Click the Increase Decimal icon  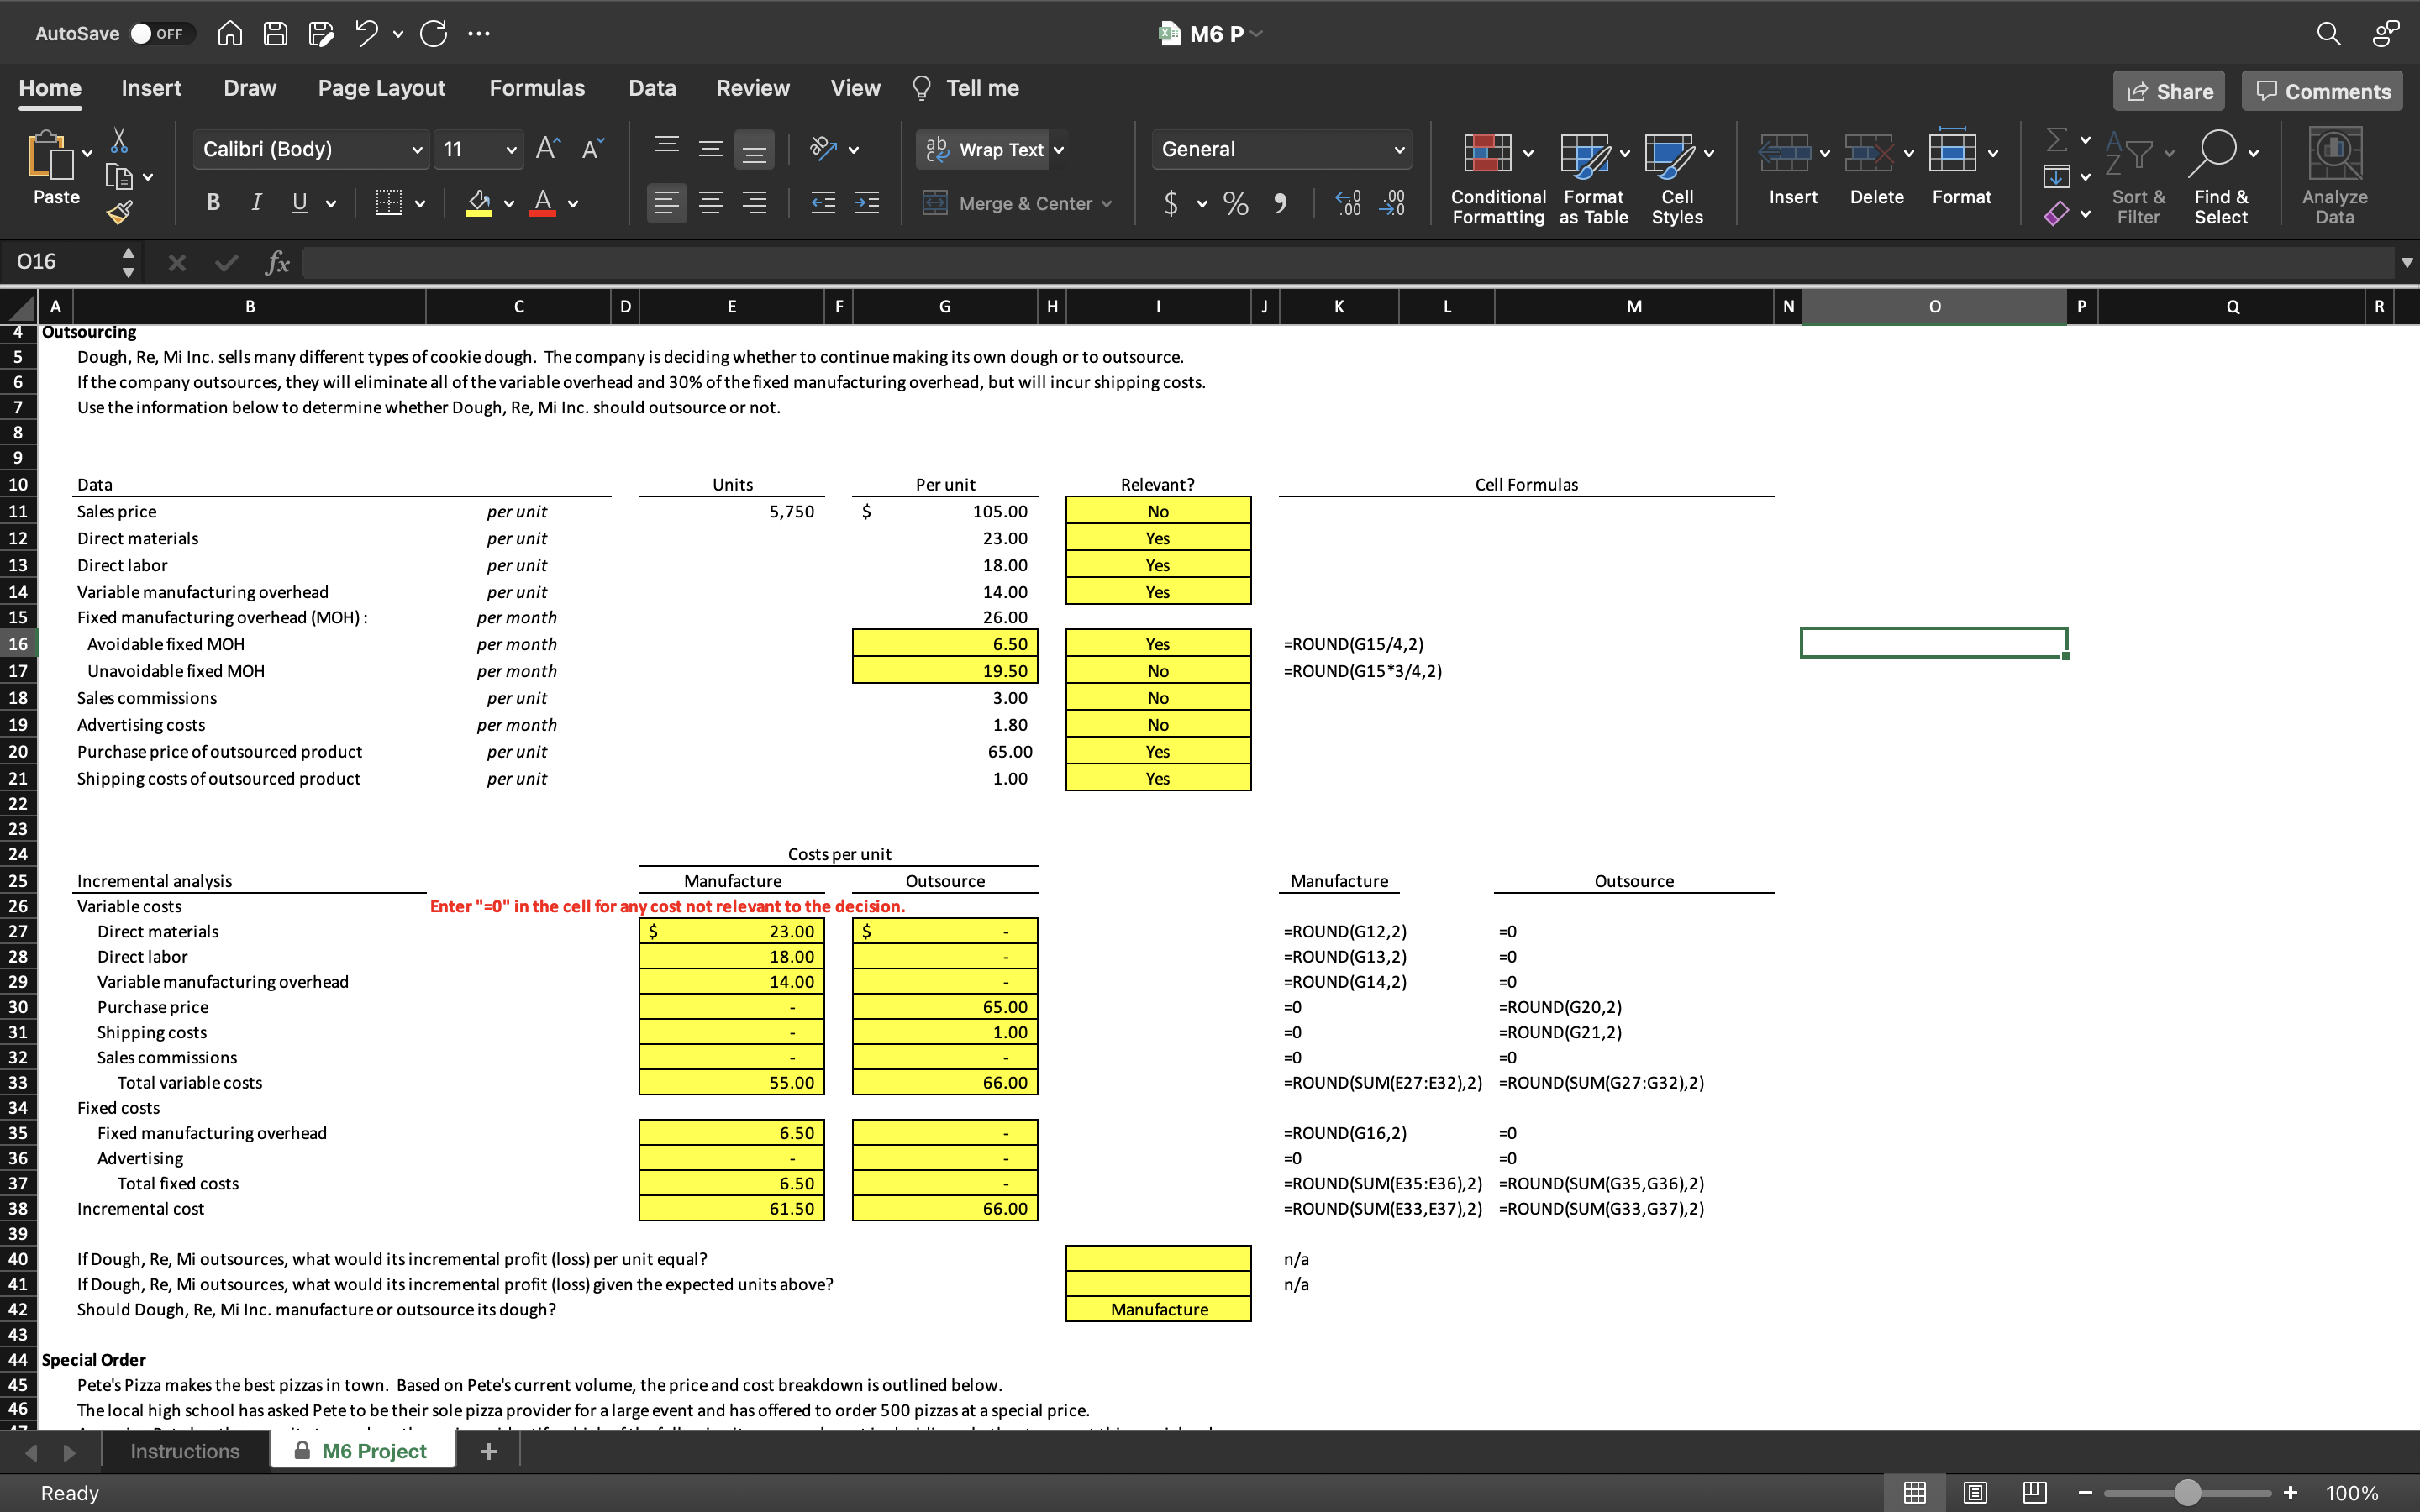pos(1348,204)
